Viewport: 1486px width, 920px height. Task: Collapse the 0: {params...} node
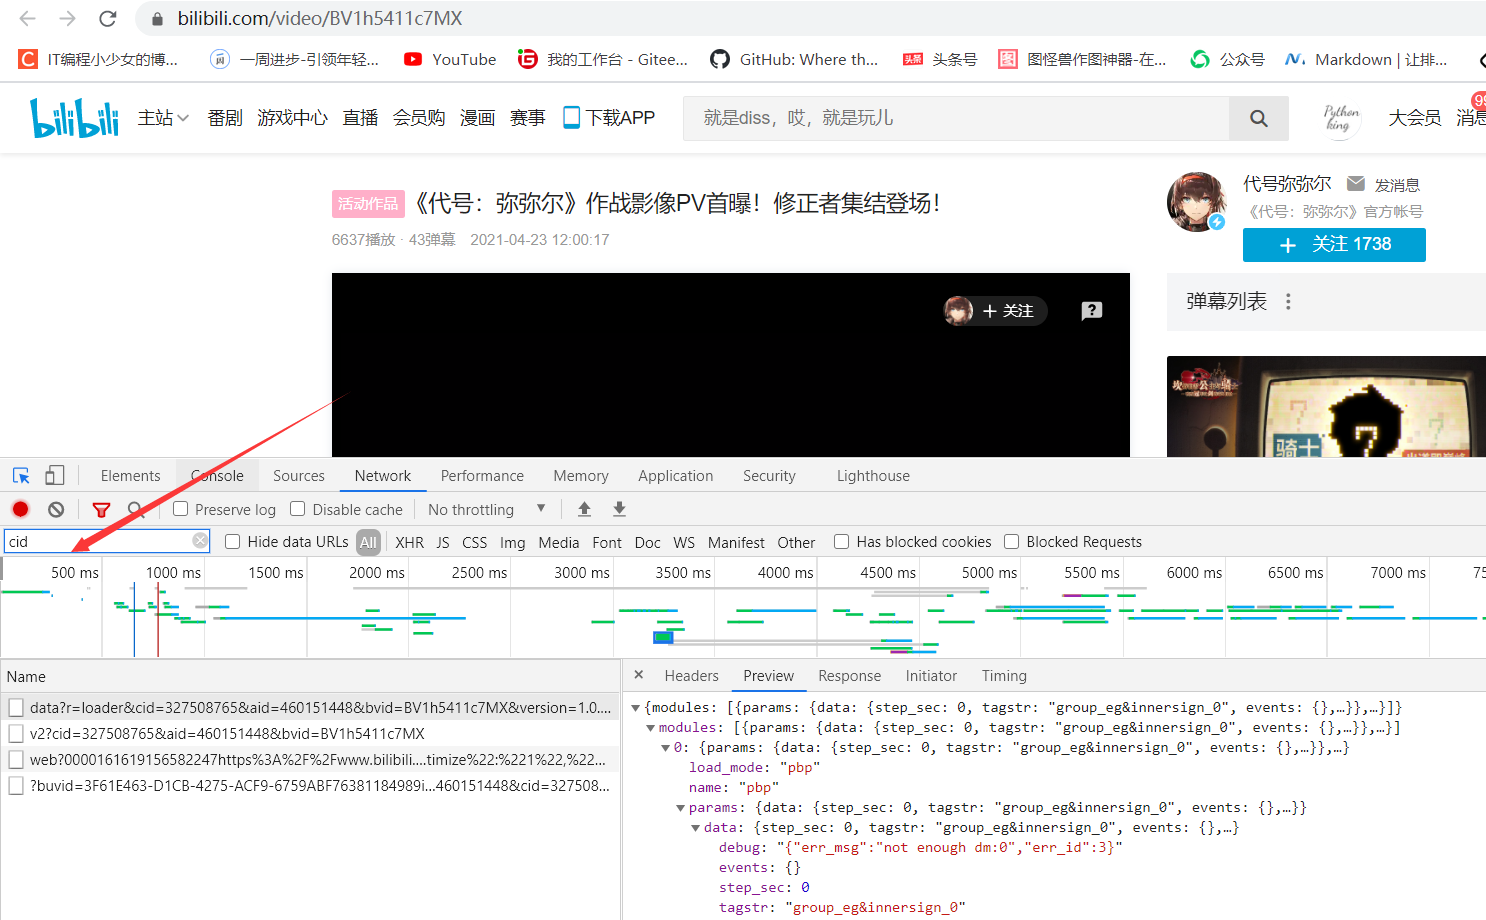[x=665, y=748]
